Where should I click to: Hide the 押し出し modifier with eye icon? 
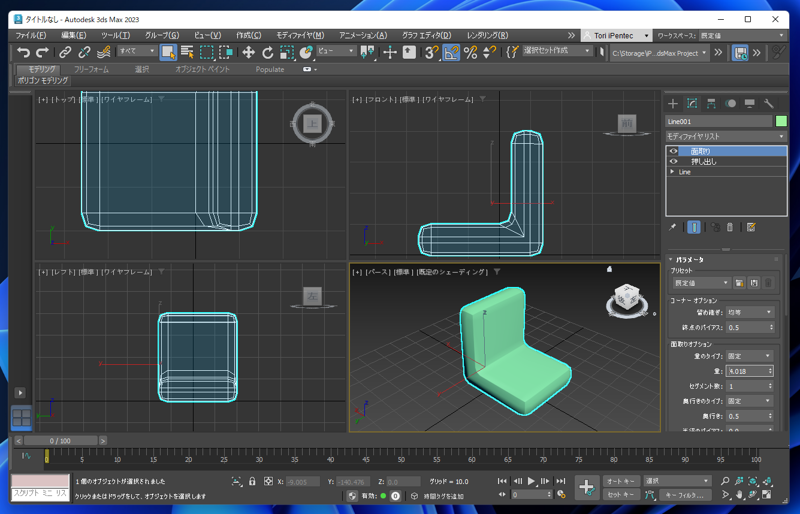click(x=673, y=161)
